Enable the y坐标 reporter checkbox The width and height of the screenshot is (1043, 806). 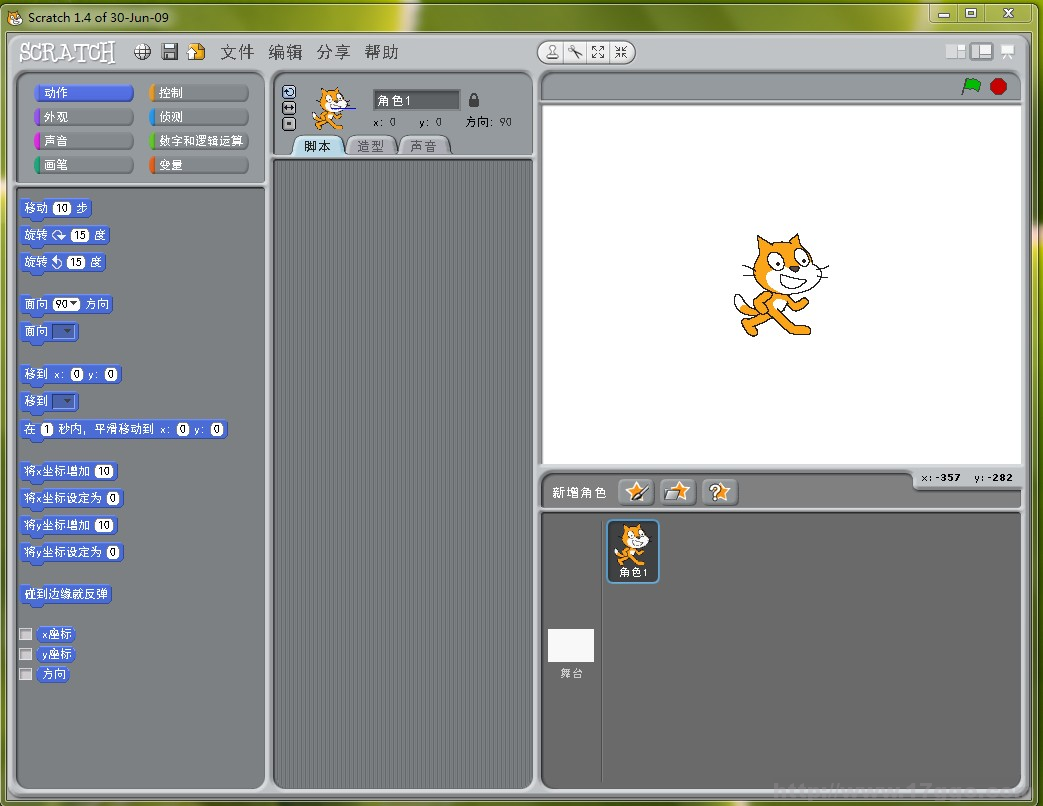tap(26, 654)
